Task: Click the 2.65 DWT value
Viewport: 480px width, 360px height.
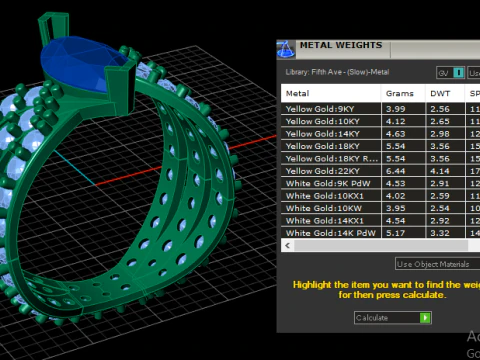Action: point(440,121)
